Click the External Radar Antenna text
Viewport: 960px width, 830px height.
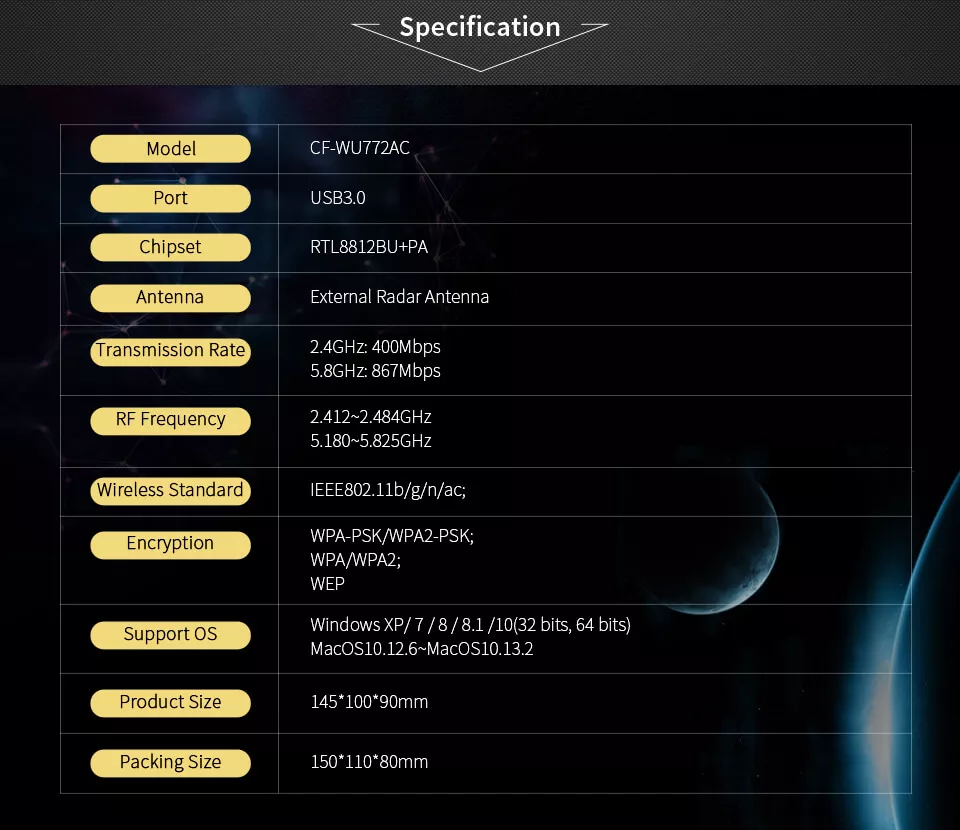coord(399,297)
